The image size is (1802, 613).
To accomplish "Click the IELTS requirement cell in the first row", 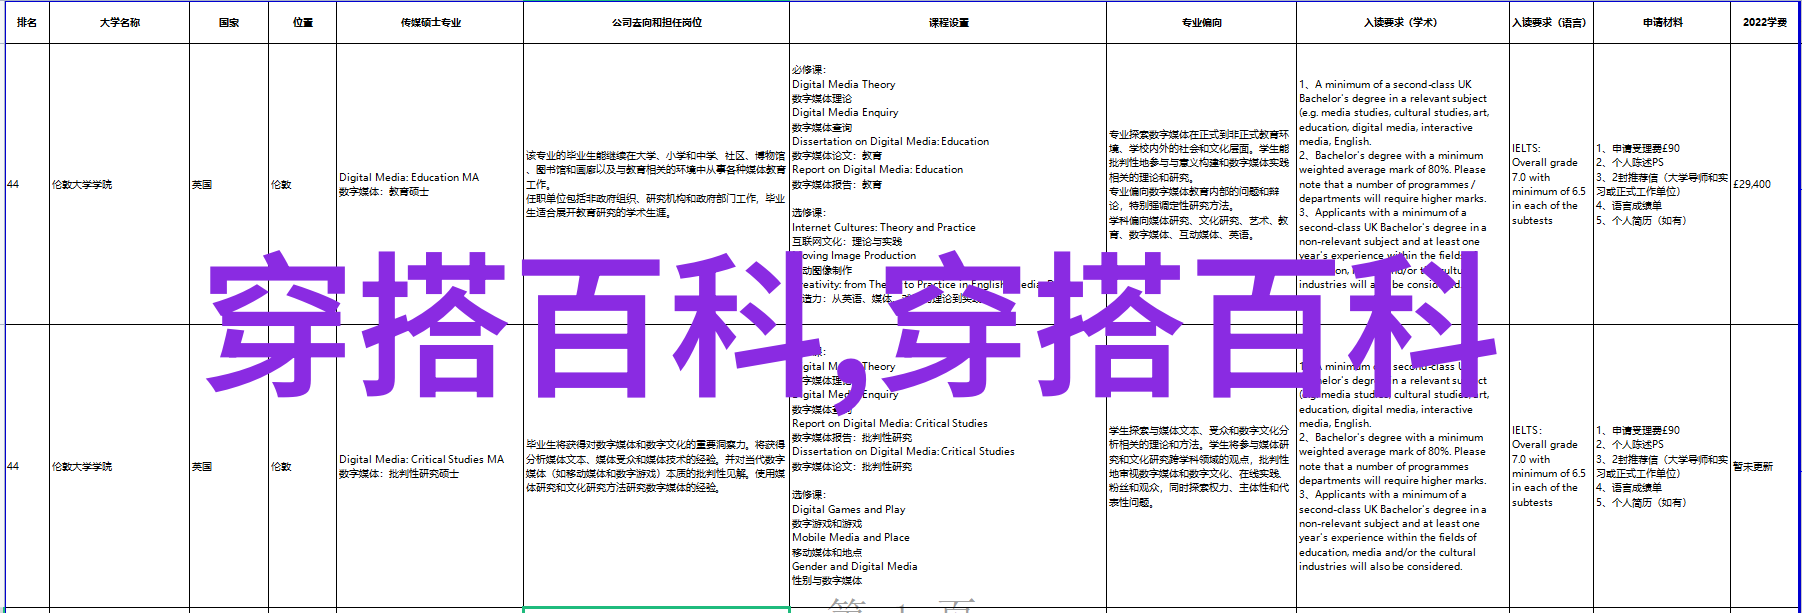I will (1548, 184).
